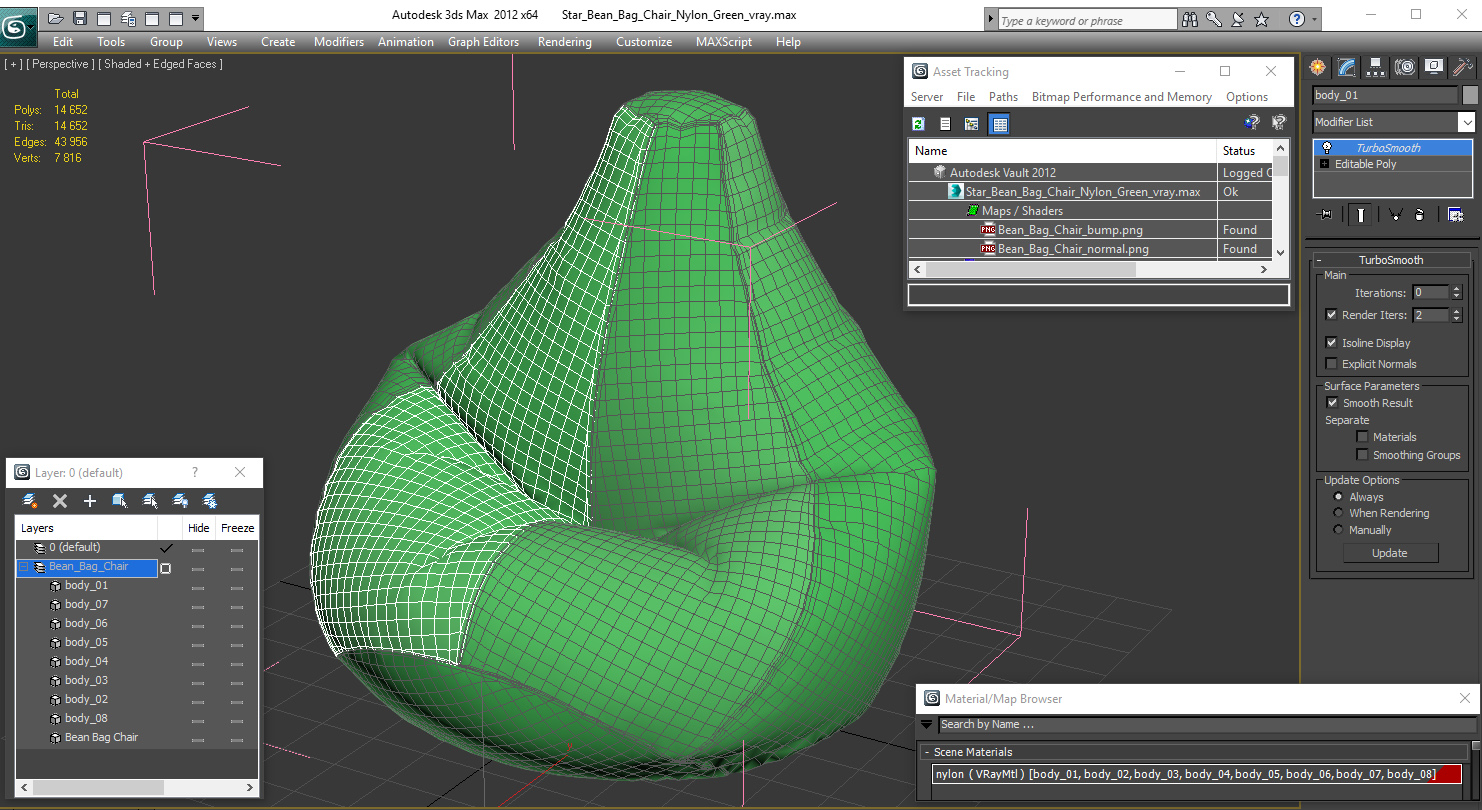
Task: Toggle TurboSmooth lightbulb in modifier stack
Action: tap(1327, 148)
